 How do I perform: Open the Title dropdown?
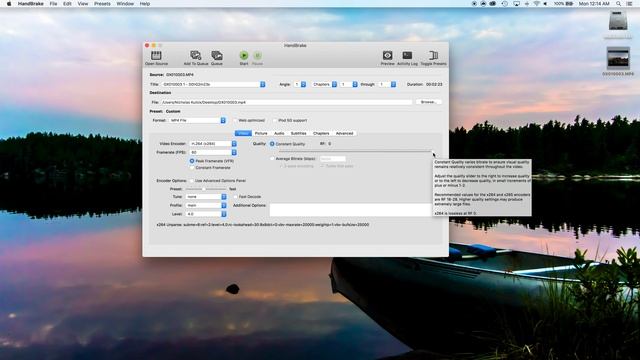click(x=213, y=84)
